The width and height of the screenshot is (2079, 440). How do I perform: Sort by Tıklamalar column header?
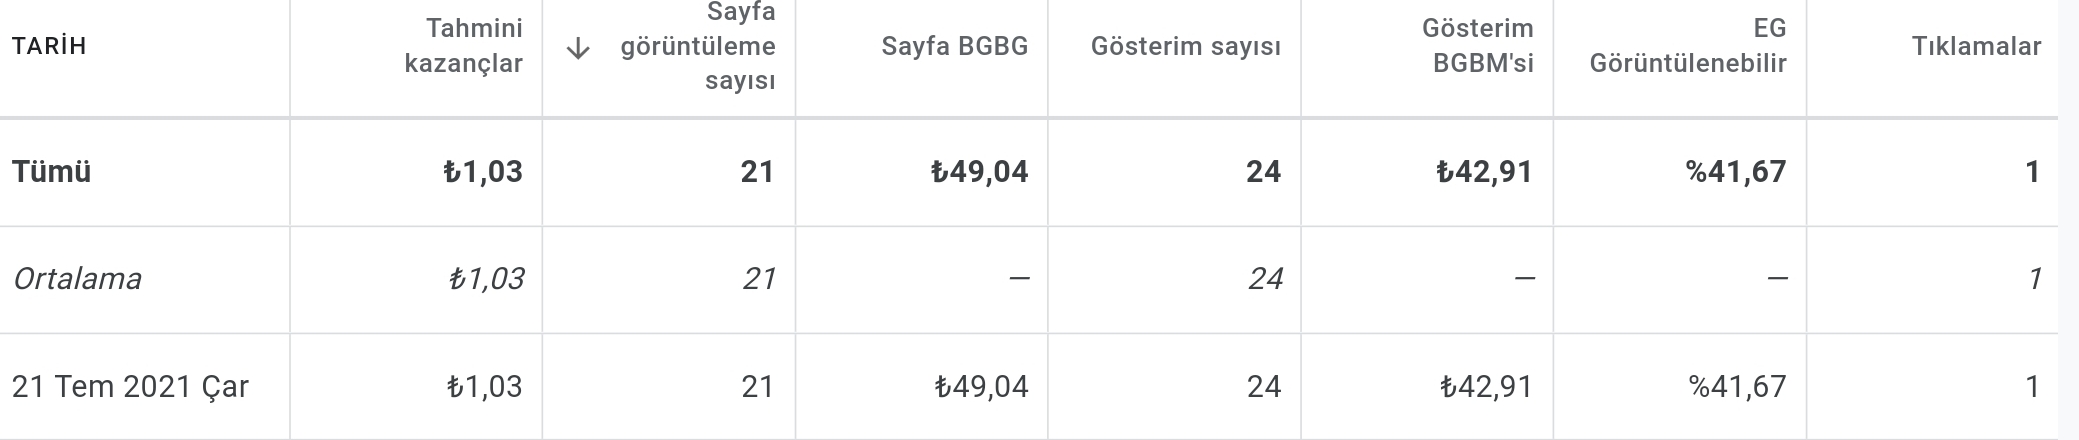(1976, 46)
